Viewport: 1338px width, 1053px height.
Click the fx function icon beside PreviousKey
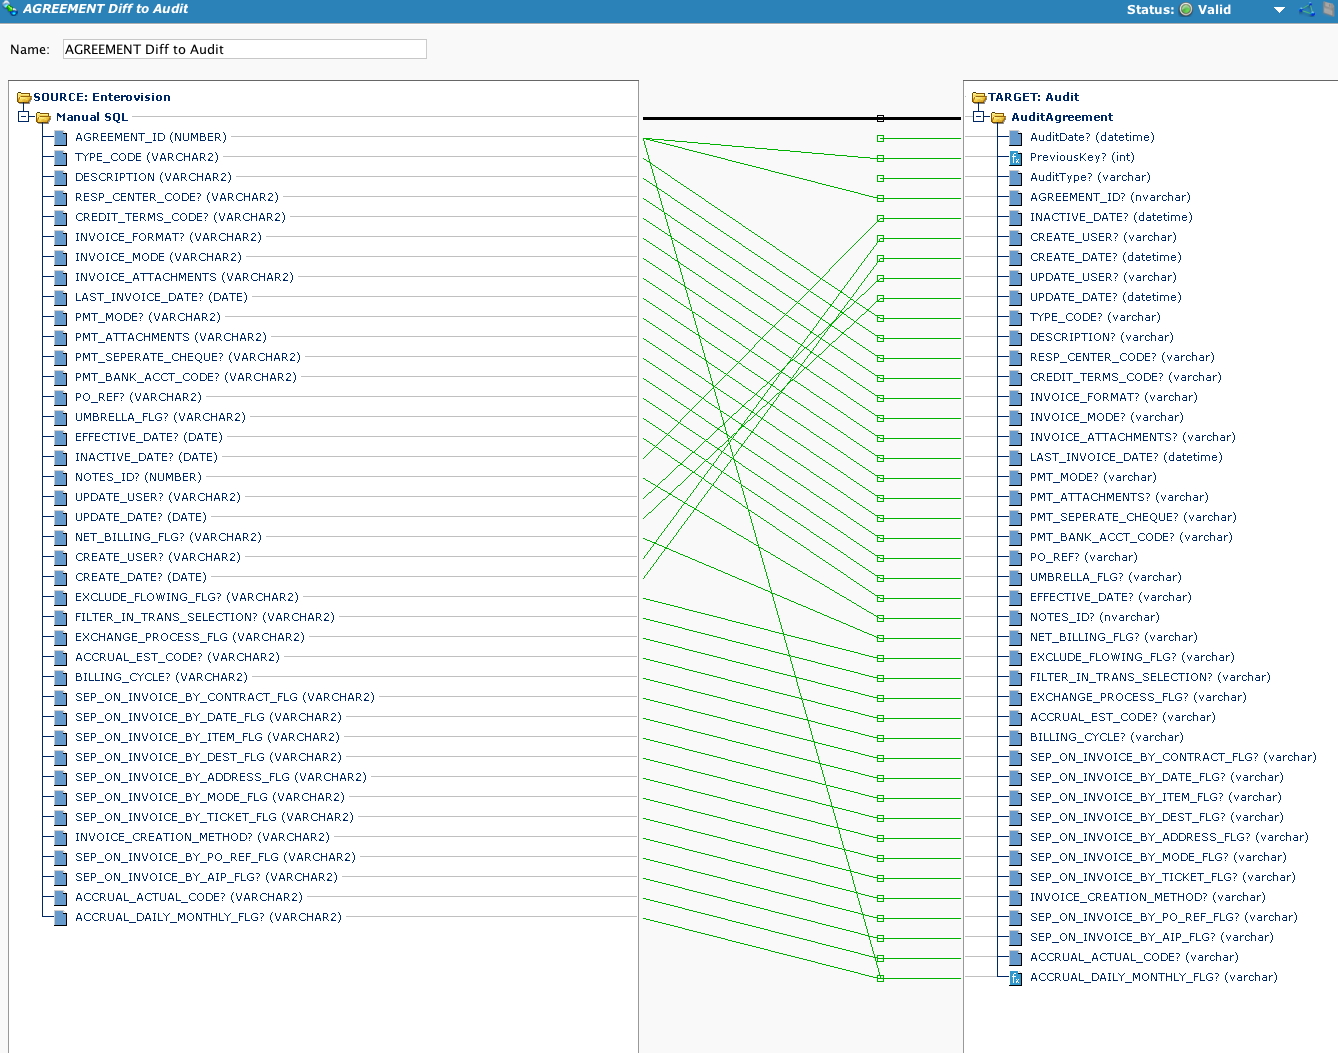point(1015,158)
